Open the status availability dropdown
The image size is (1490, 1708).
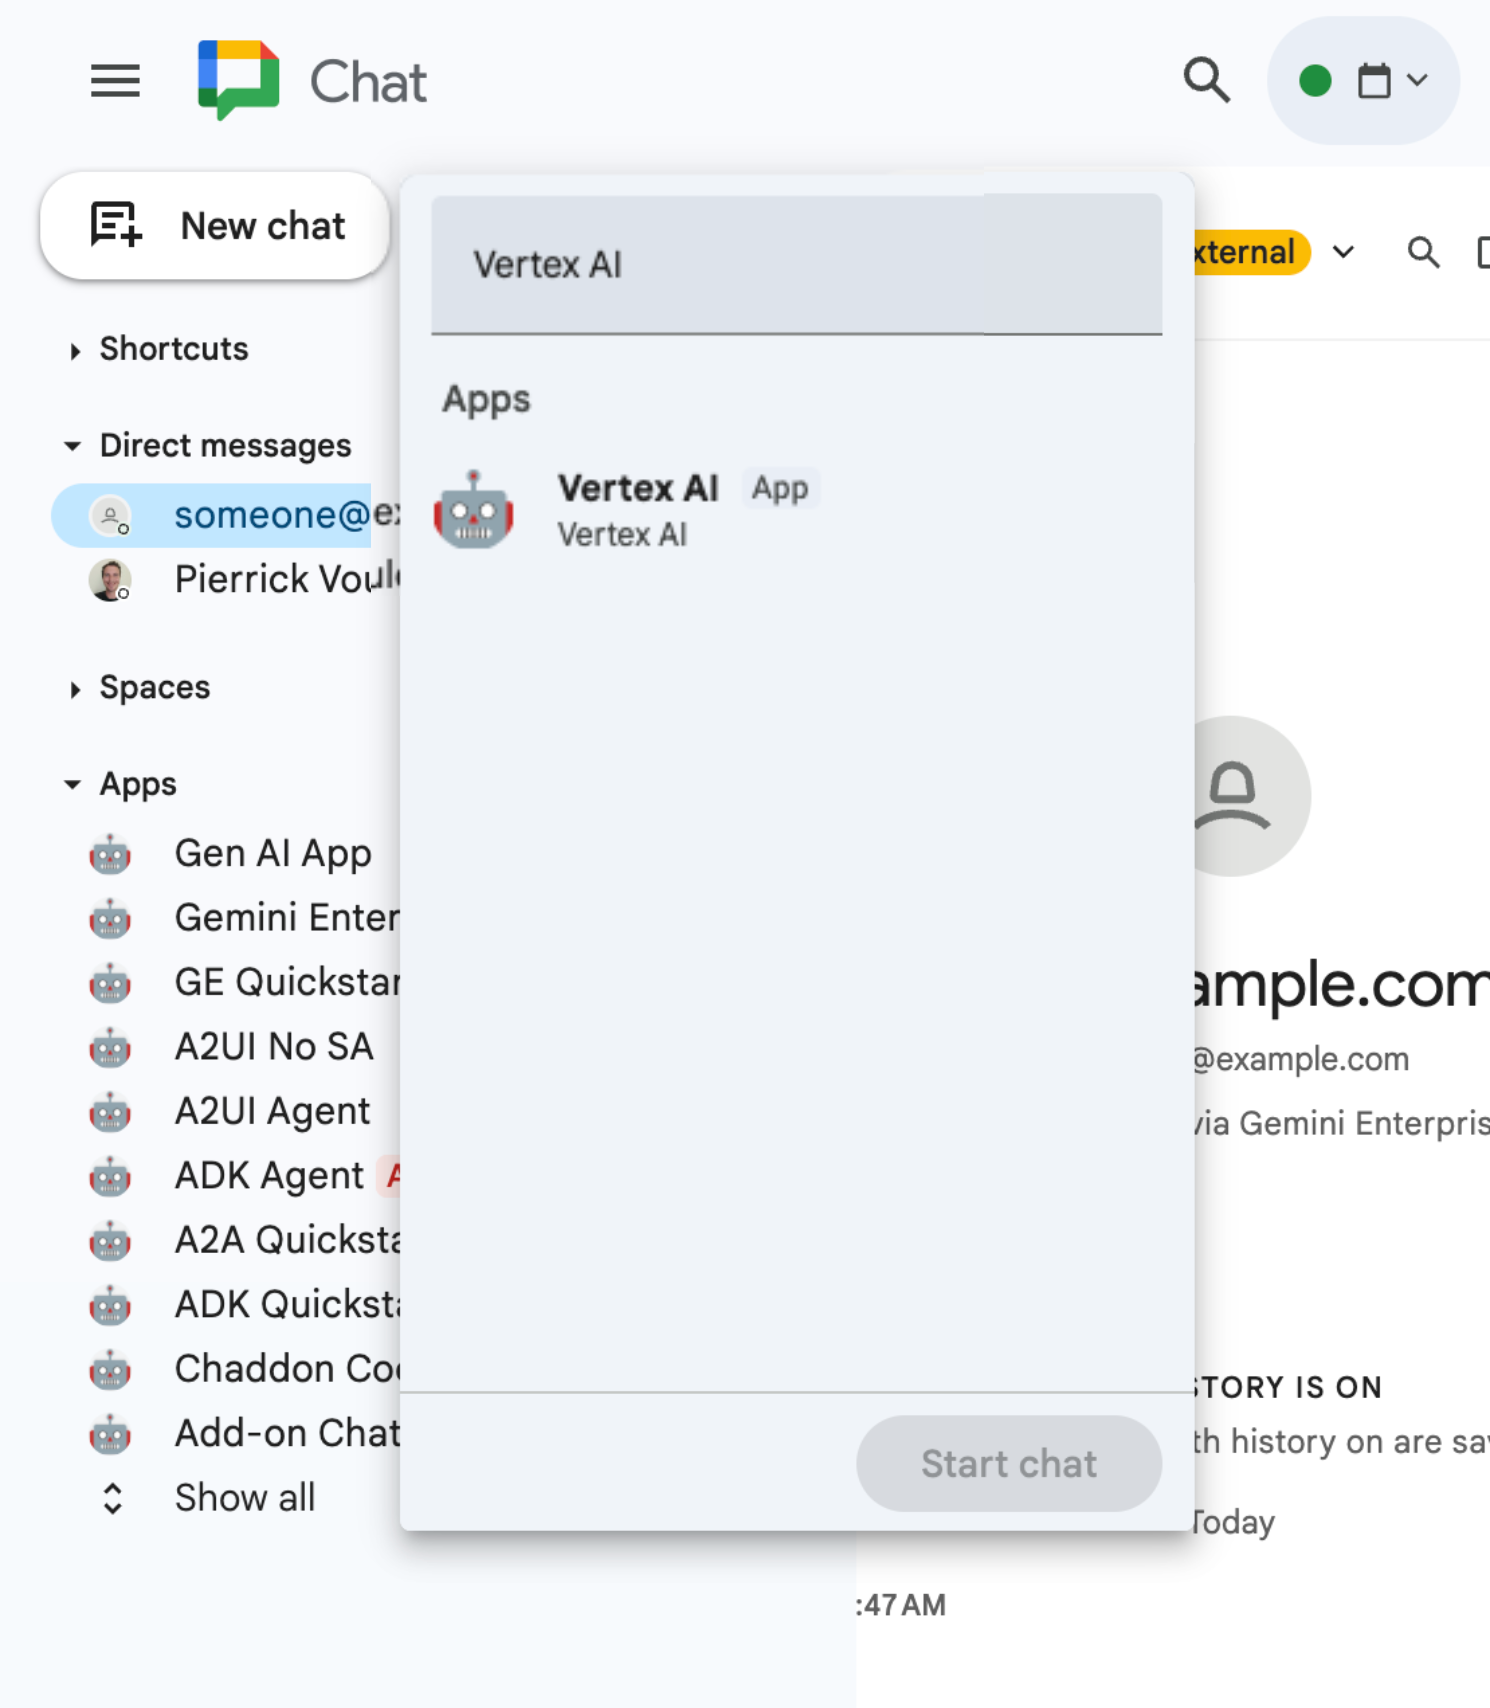click(1362, 81)
